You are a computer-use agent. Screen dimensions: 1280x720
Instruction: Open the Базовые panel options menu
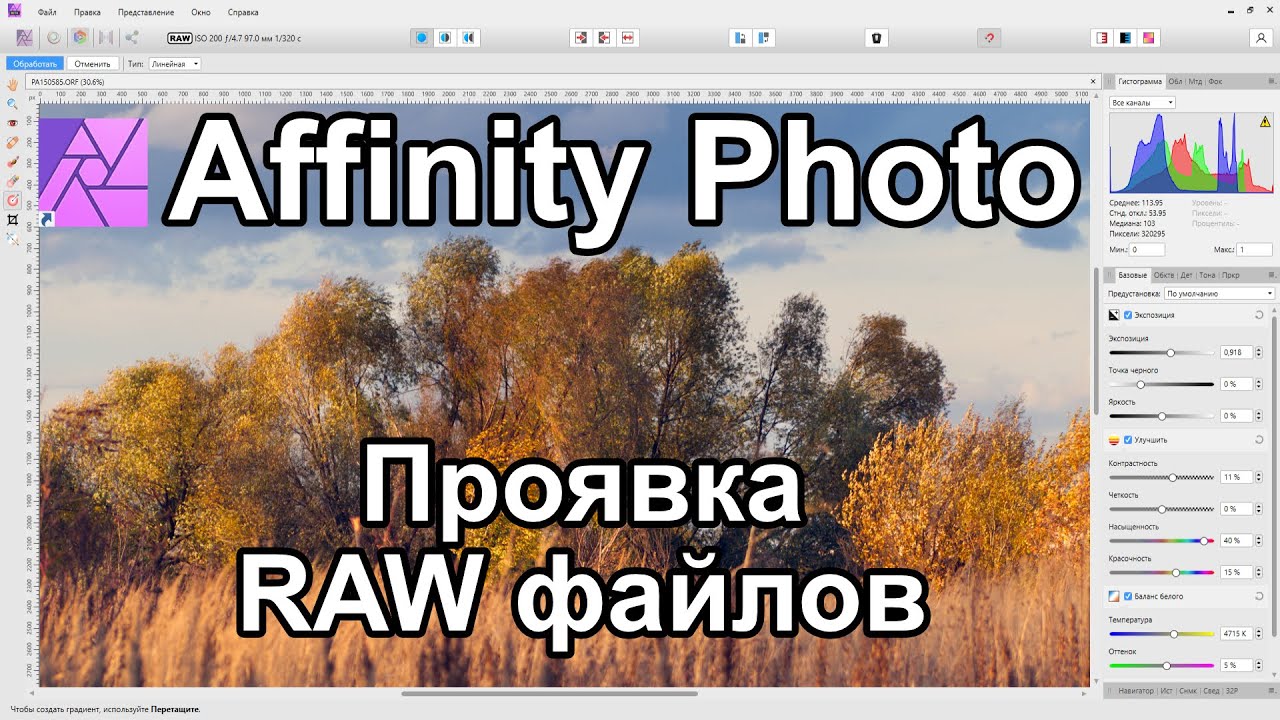[1271, 275]
